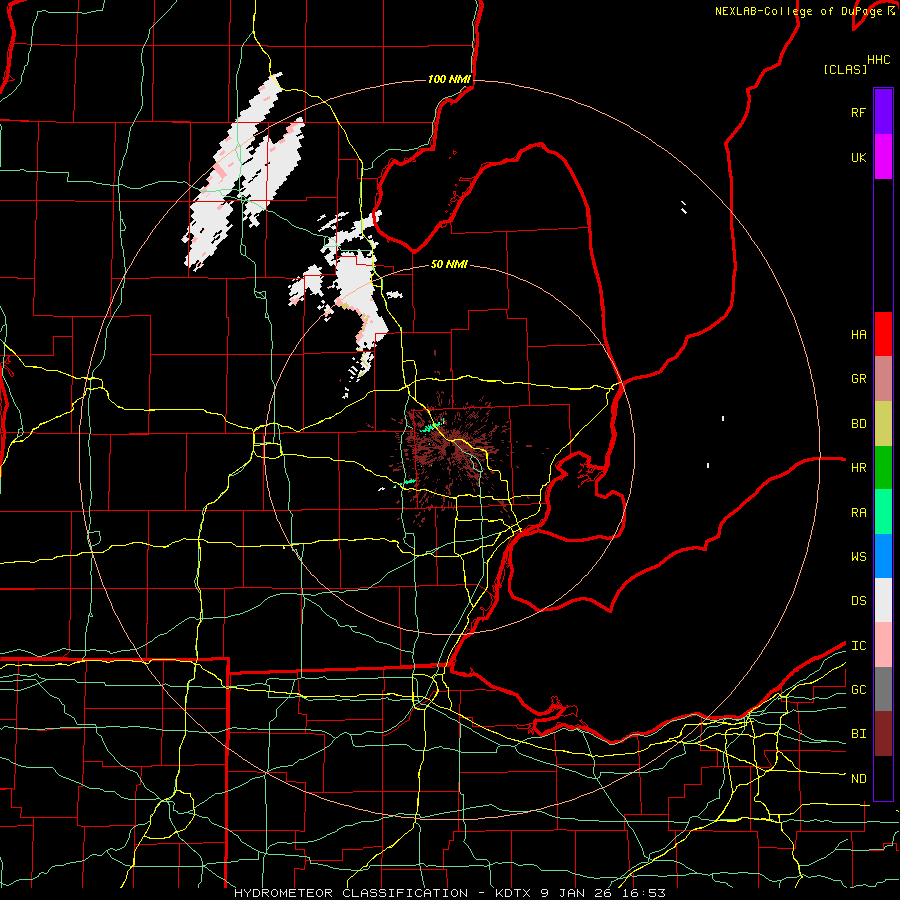900x900 pixels.
Task: Click the RA legend label
Action: (x=858, y=513)
